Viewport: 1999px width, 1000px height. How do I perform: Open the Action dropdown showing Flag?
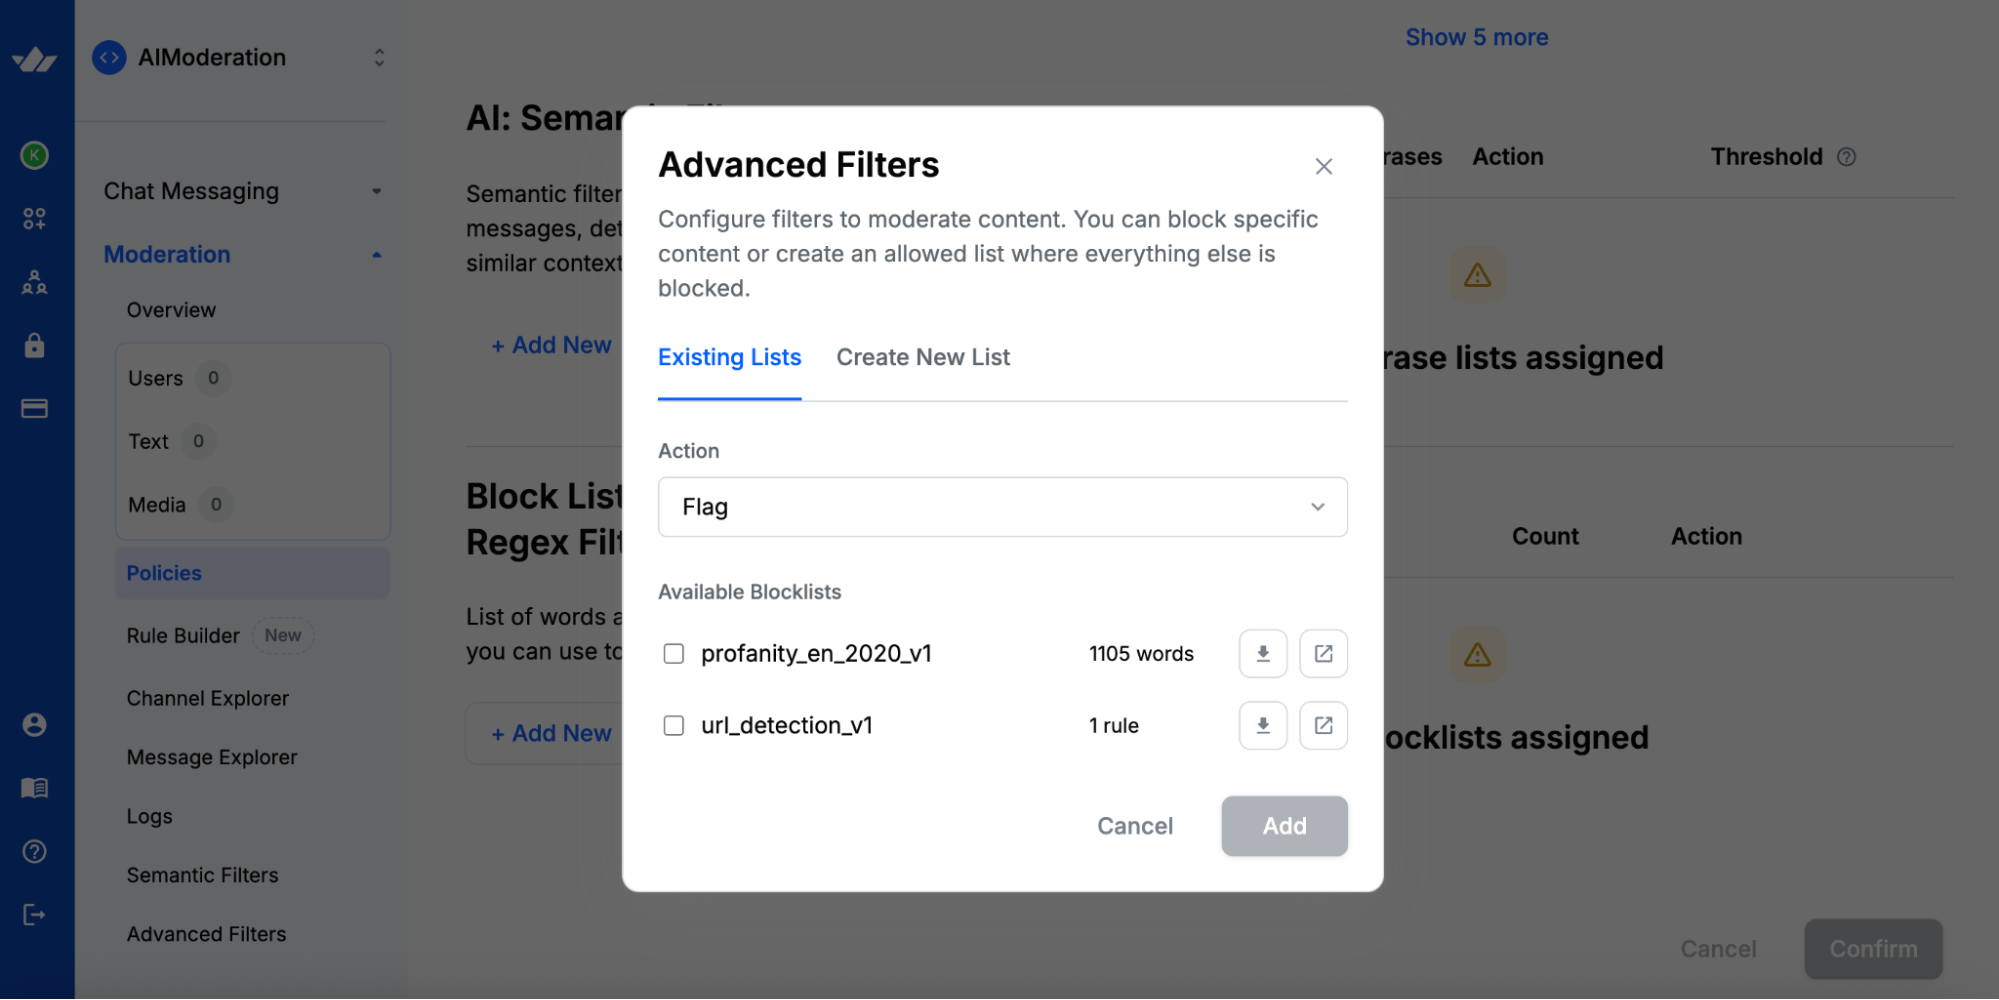click(x=1001, y=507)
